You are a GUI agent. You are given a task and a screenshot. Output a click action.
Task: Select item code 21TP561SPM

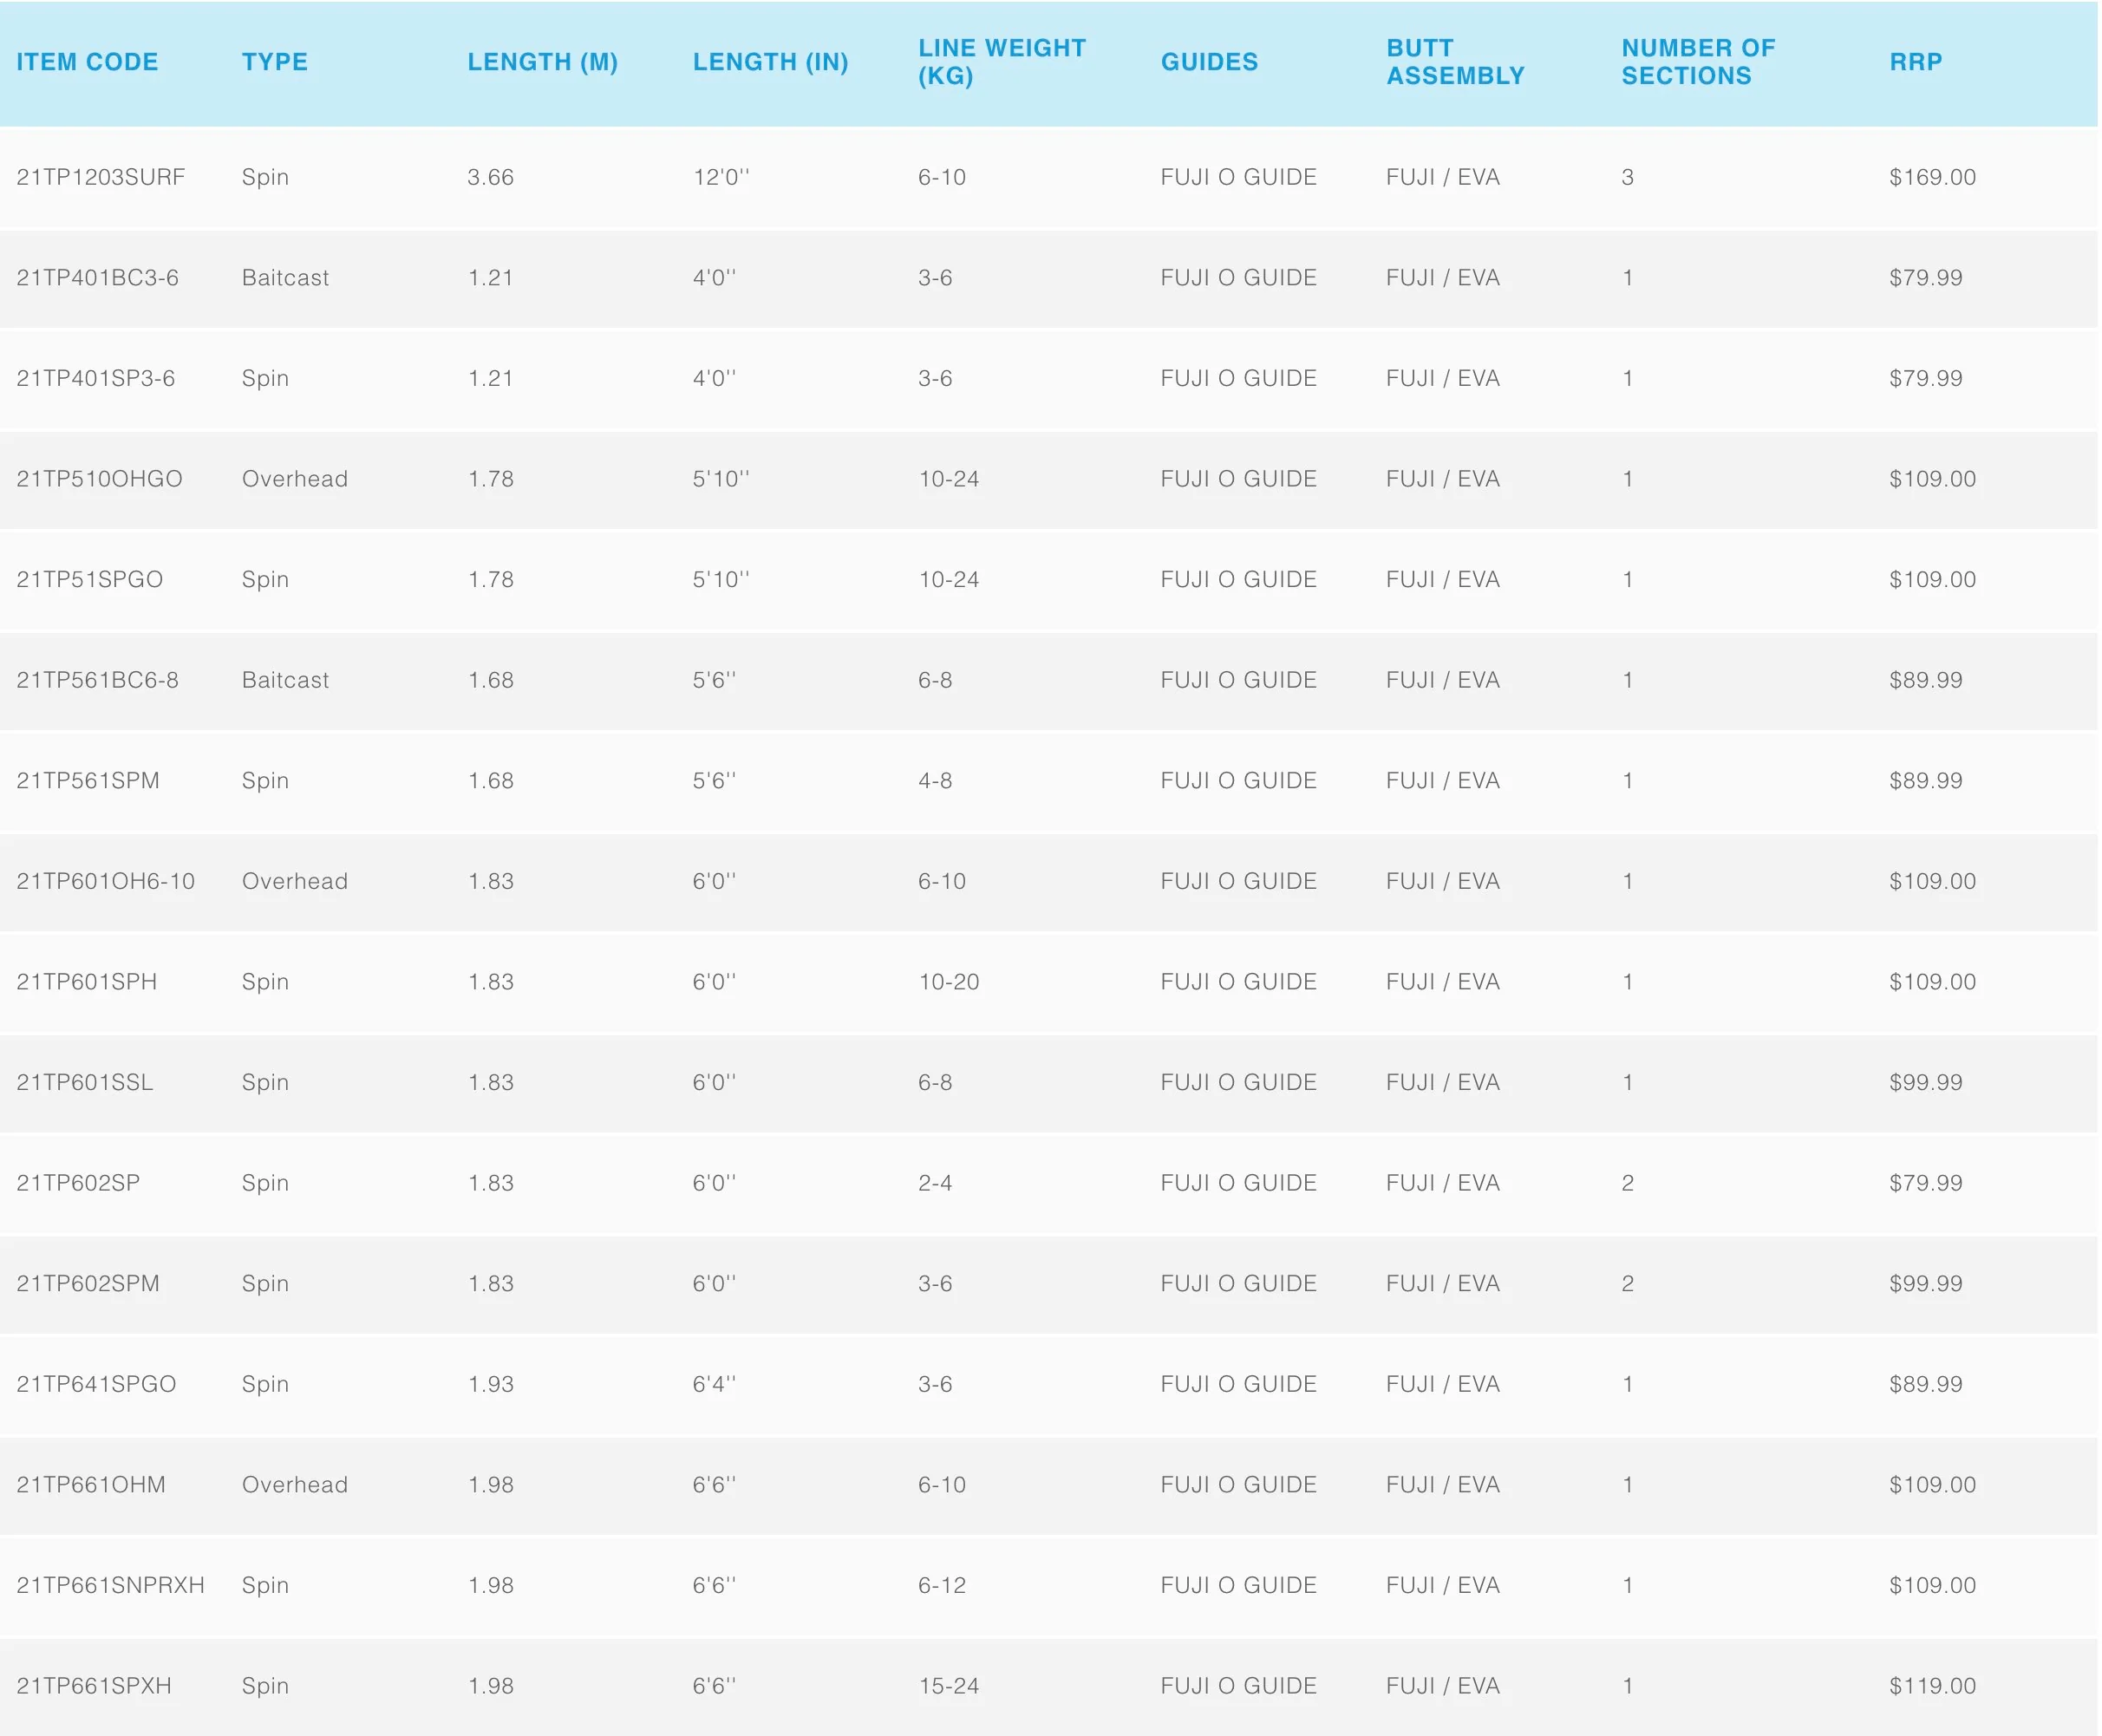tap(88, 781)
